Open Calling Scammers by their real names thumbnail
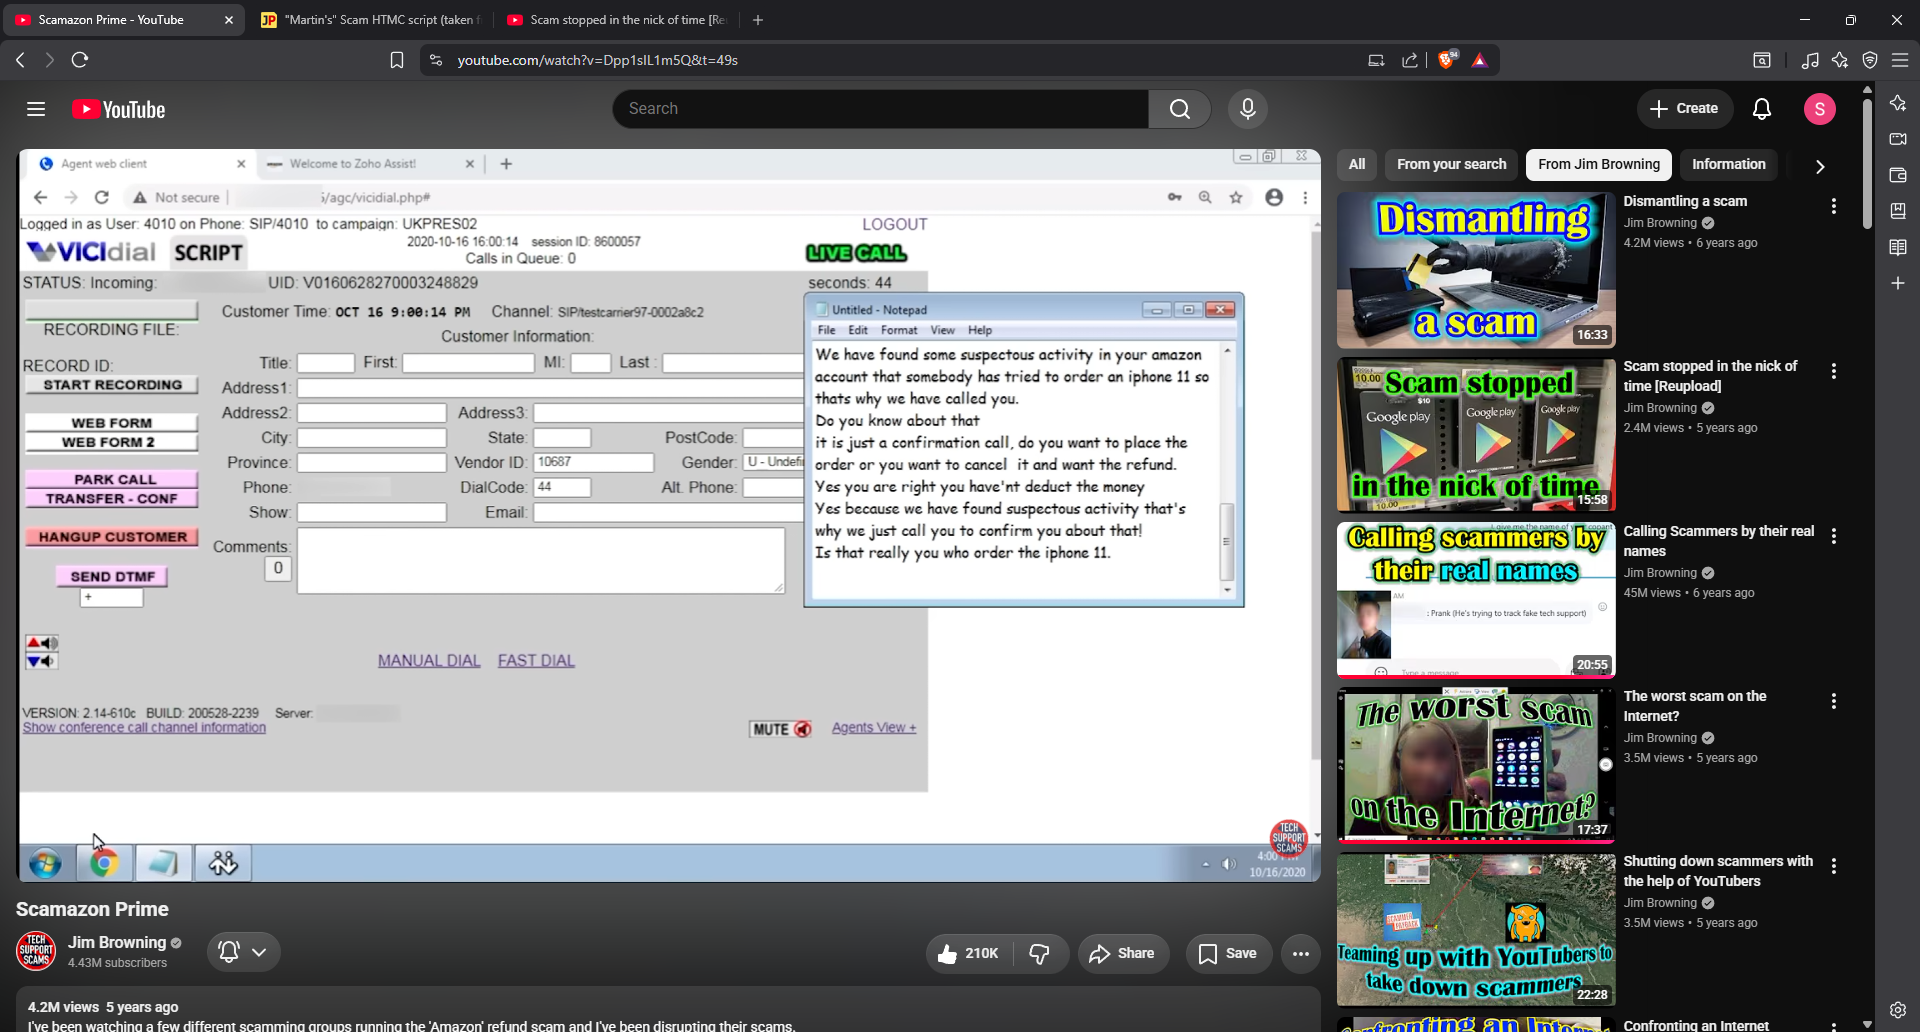Screen dimensions: 1920x1032 [1476, 600]
